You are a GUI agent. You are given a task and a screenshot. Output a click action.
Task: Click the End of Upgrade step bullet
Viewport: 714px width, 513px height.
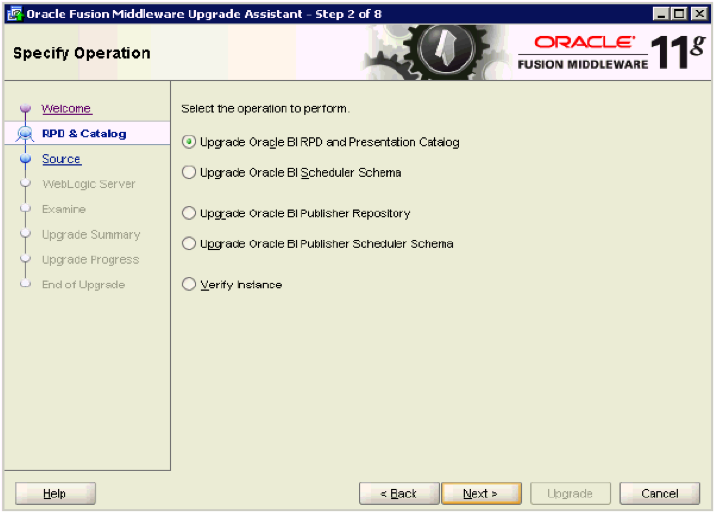tap(26, 284)
